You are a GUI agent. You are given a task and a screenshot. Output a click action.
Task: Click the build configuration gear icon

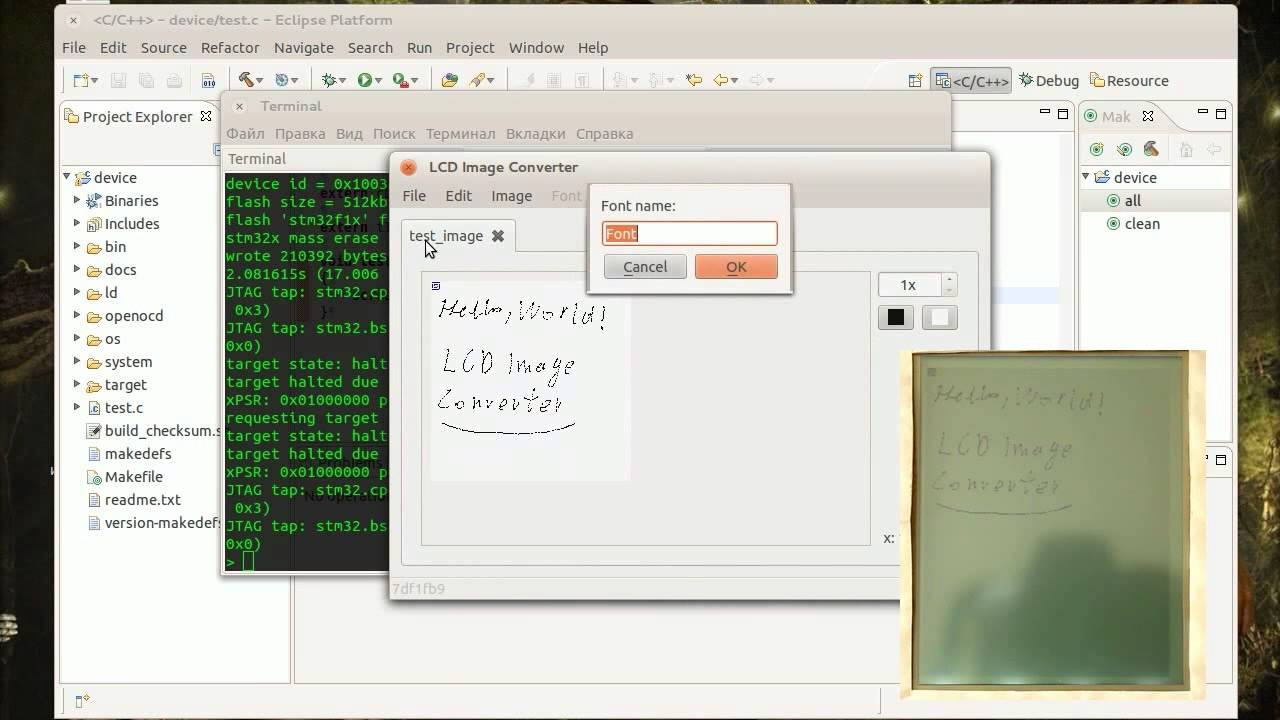pyautogui.click(x=282, y=80)
